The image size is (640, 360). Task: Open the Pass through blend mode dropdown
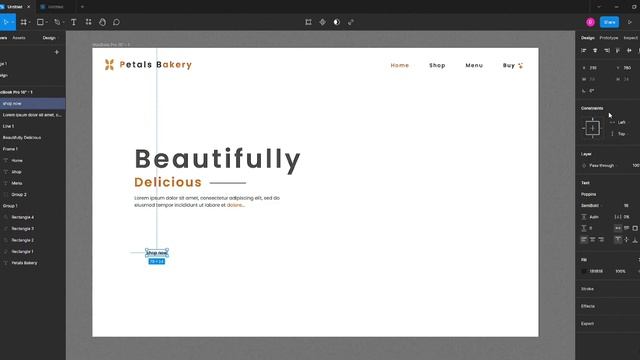[x=601, y=166]
